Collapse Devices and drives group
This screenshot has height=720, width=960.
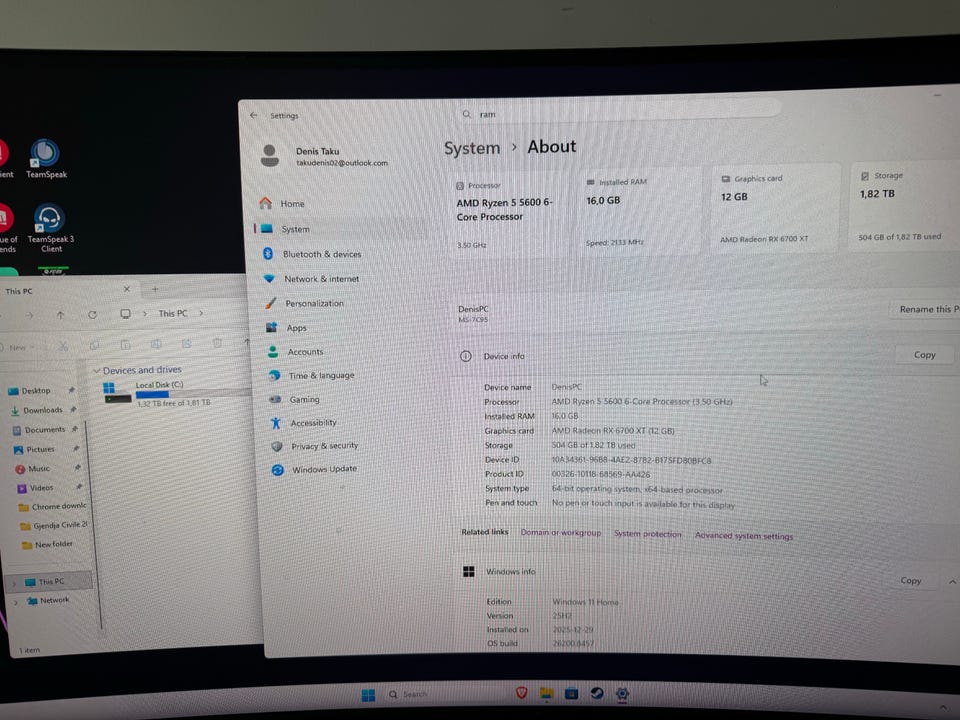[96, 371]
